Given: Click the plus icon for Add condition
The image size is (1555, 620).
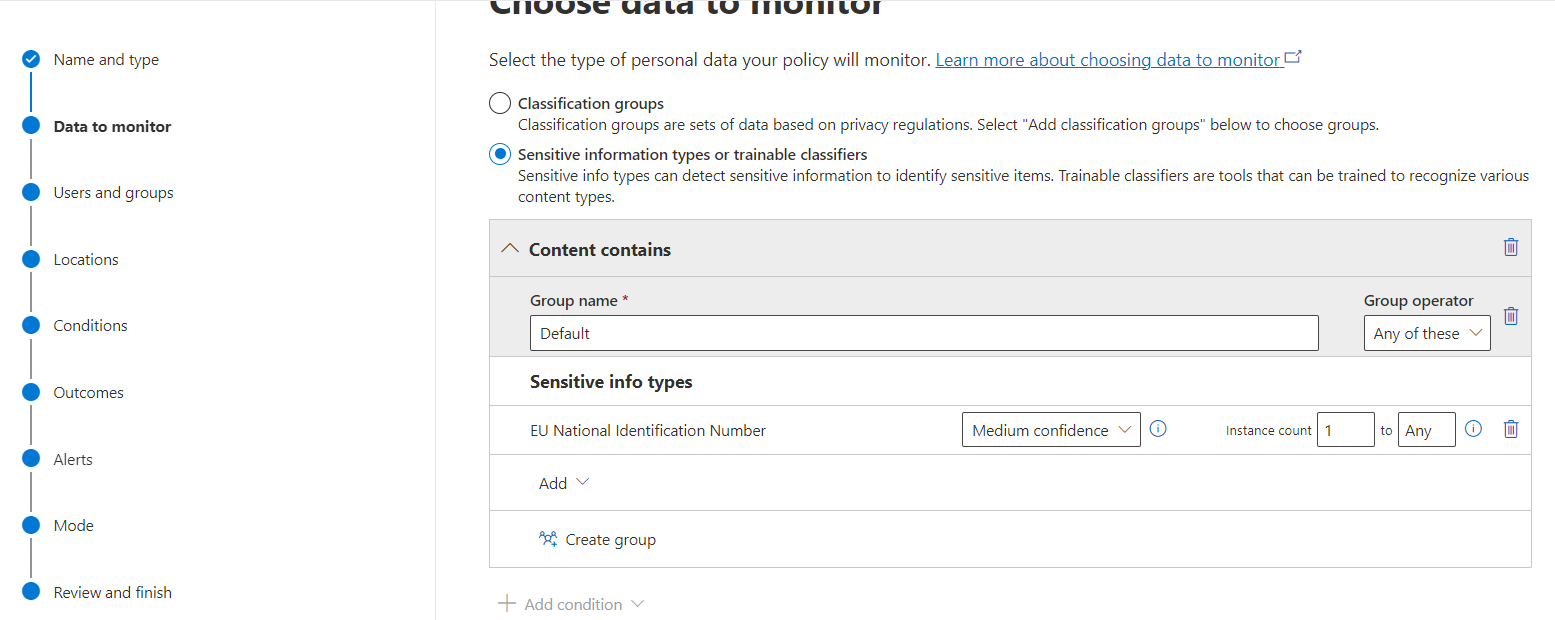Looking at the screenshot, I should [507, 604].
